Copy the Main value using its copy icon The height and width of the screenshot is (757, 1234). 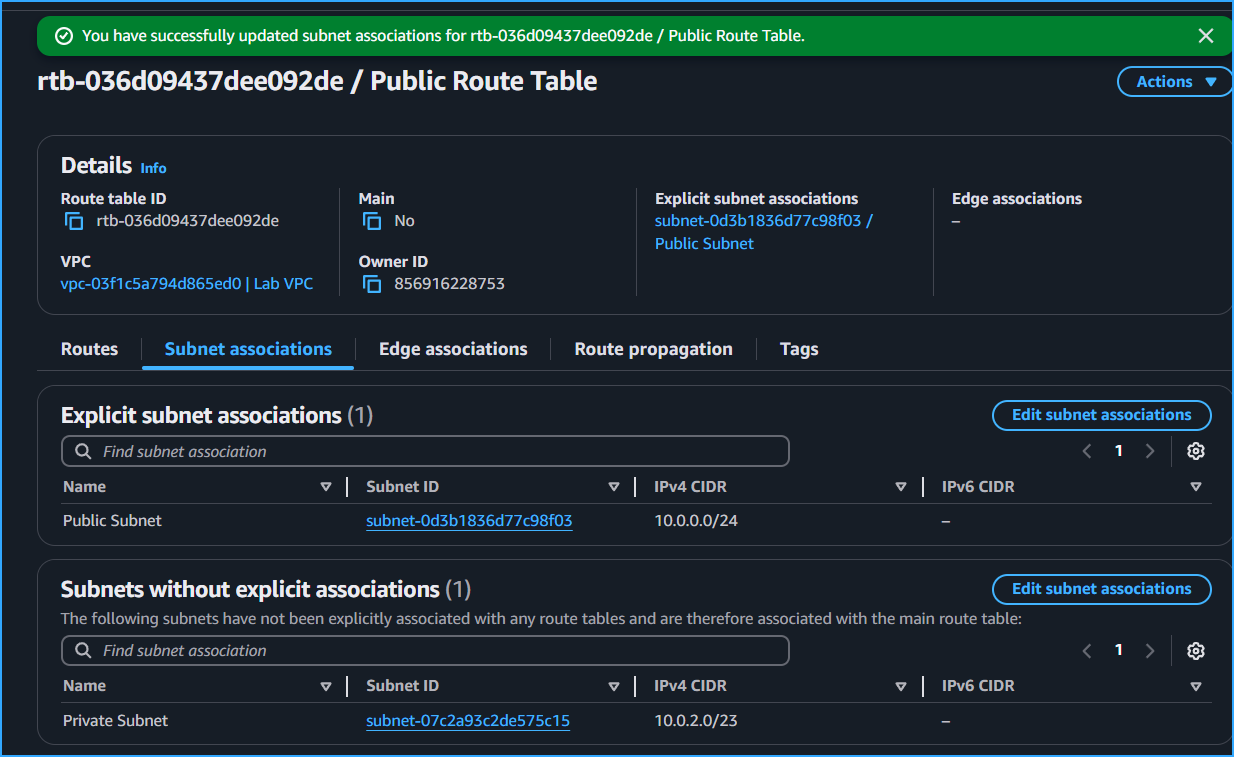[x=372, y=220]
